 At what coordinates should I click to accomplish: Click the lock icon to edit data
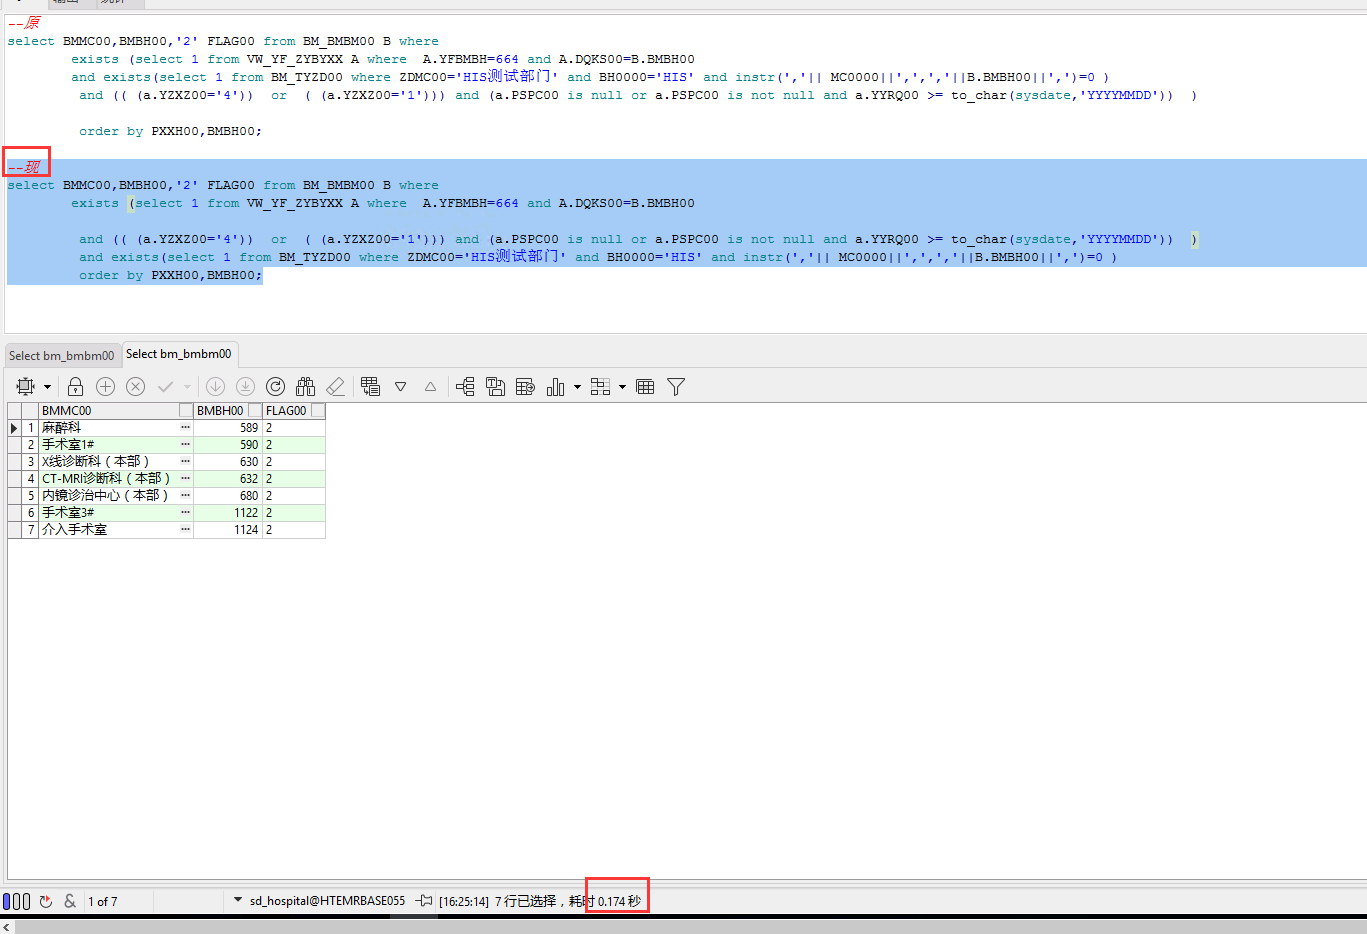(75, 387)
